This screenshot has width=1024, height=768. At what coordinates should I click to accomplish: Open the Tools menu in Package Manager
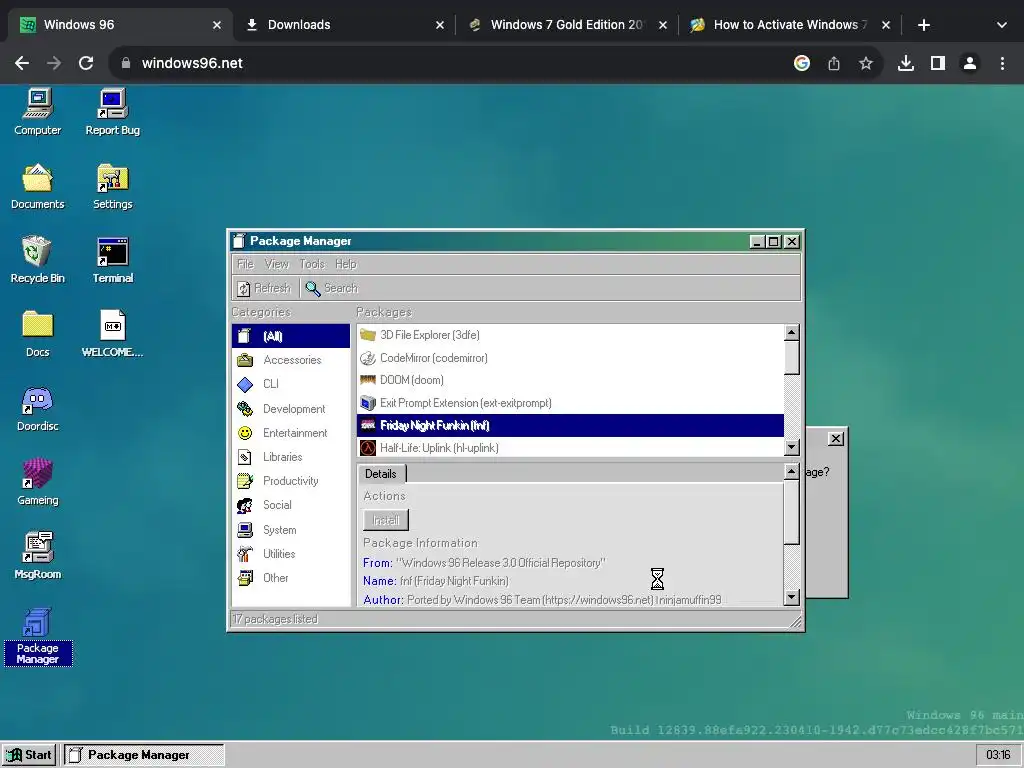point(312,264)
